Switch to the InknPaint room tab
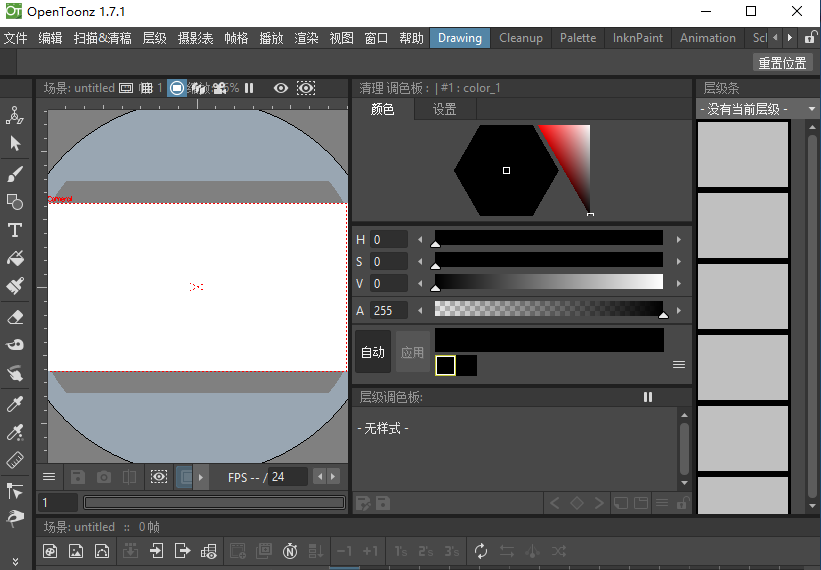821x570 pixels. [637, 38]
